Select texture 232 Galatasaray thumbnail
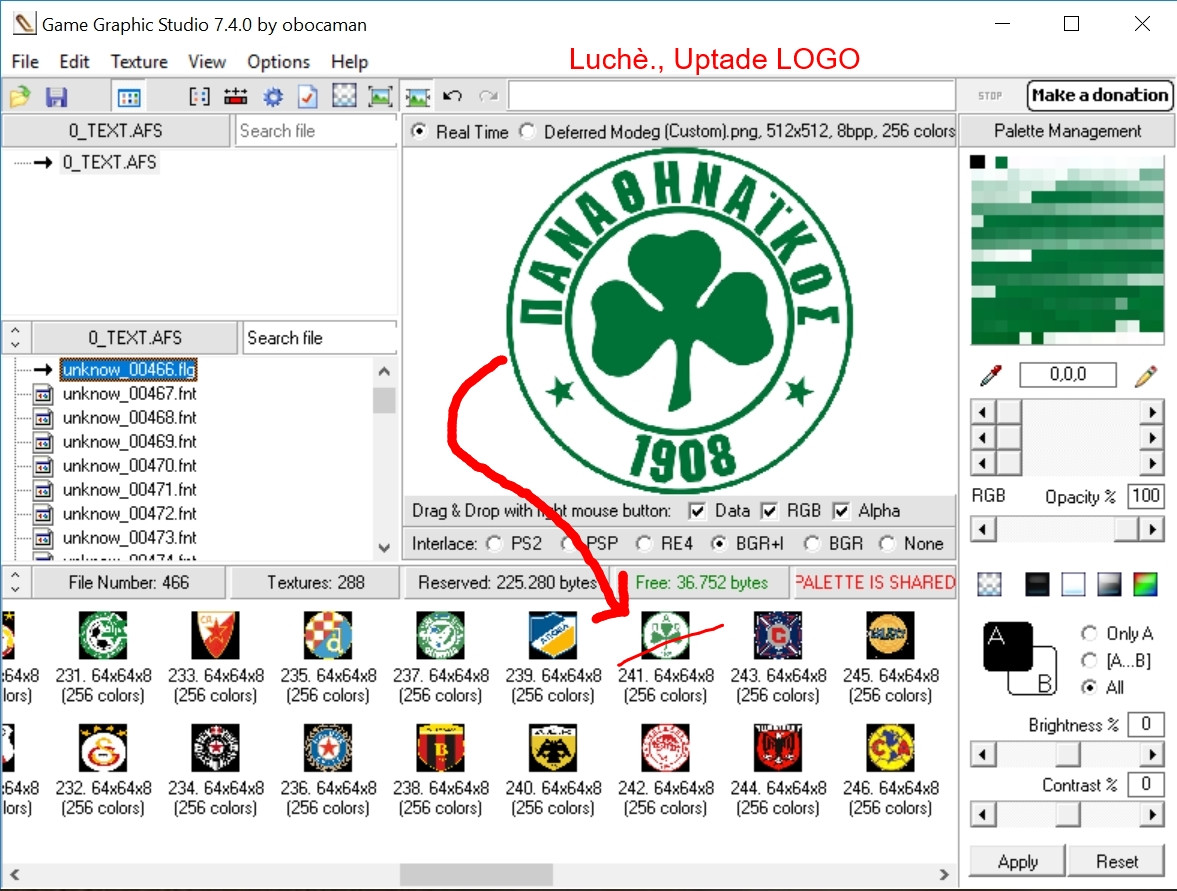 pyautogui.click(x=103, y=748)
